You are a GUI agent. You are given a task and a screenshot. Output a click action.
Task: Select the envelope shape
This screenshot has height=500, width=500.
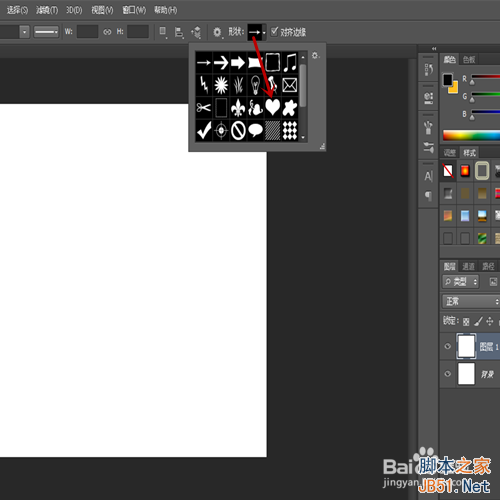pos(290,85)
